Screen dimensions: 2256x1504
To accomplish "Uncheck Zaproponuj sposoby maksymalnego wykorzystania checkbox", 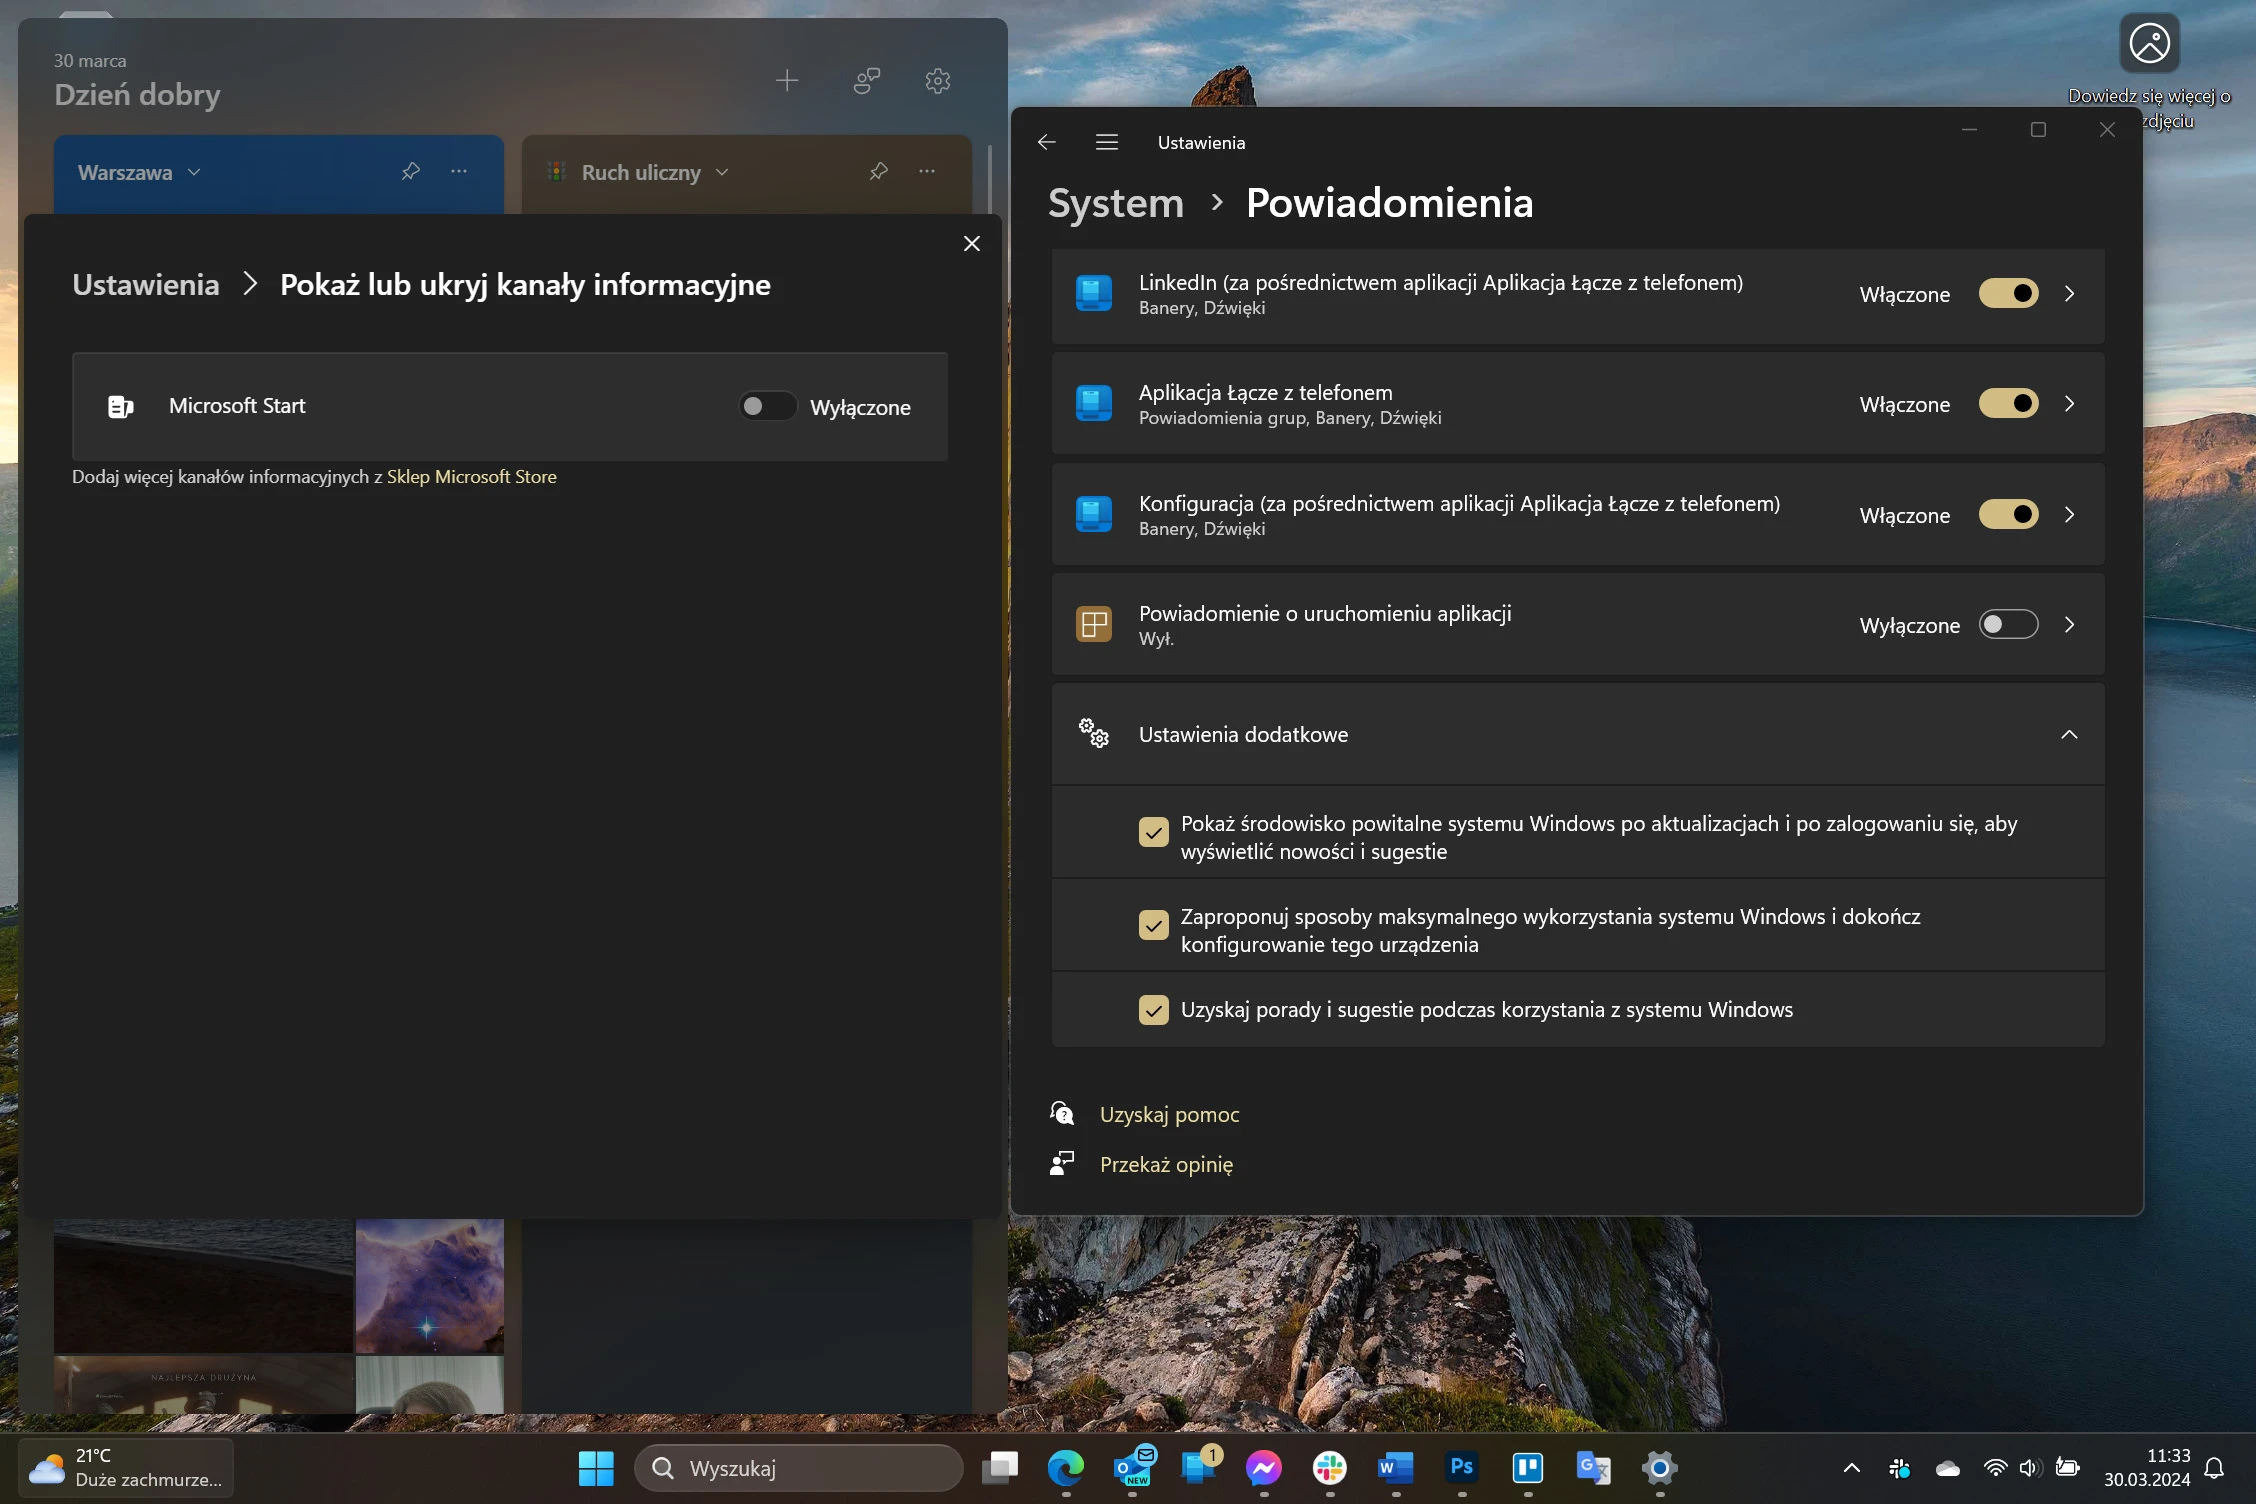I will [x=1153, y=925].
